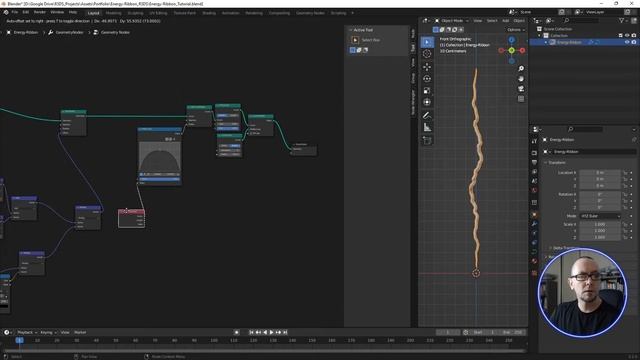Click the Location X value field
The width and height of the screenshot is (640, 360).
[600, 173]
